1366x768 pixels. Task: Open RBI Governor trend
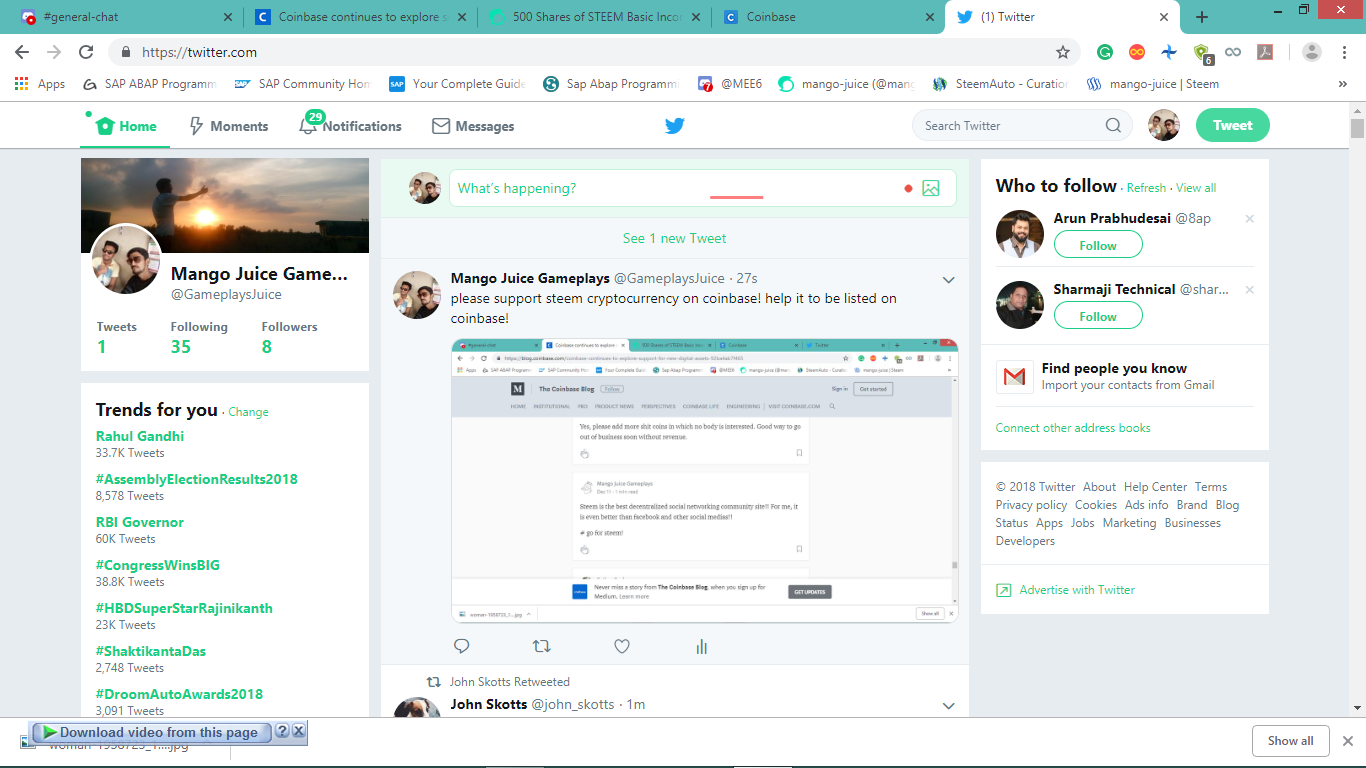(140, 522)
